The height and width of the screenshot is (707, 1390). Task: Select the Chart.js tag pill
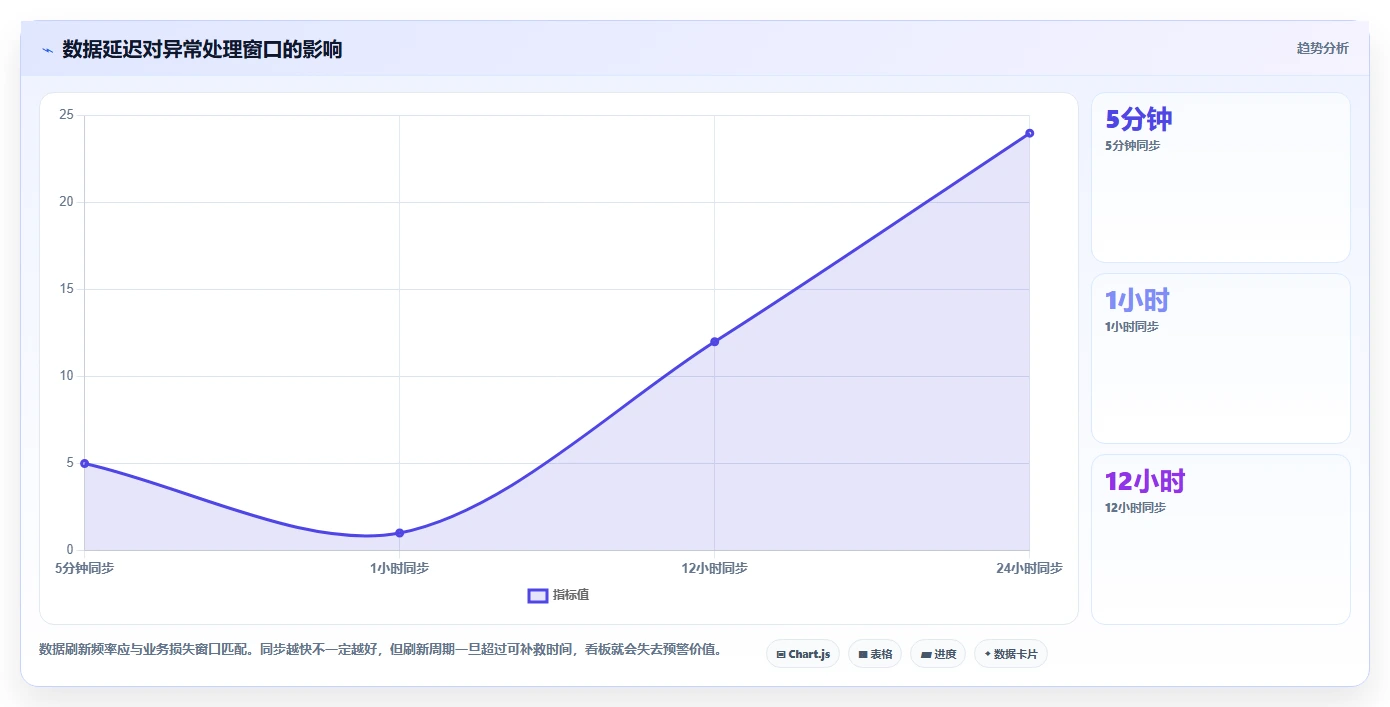coord(803,654)
